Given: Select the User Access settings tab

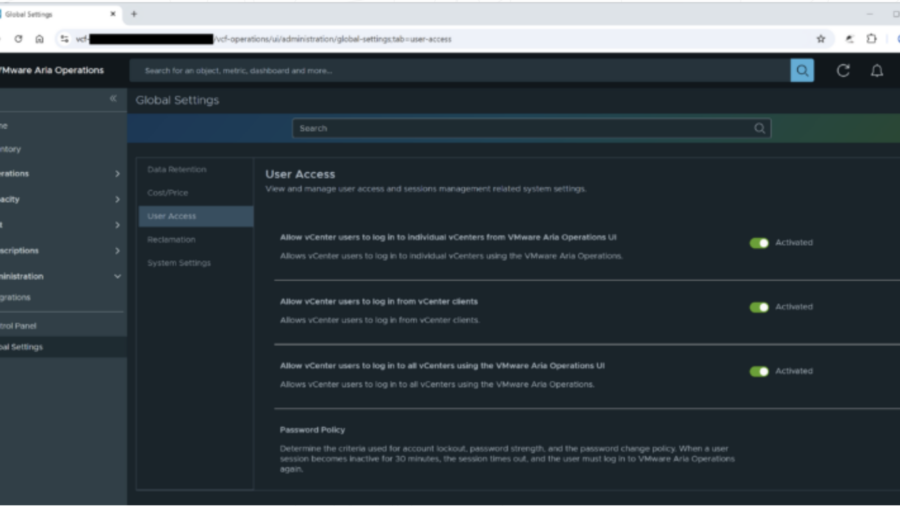Looking at the screenshot, I should 196,216.
